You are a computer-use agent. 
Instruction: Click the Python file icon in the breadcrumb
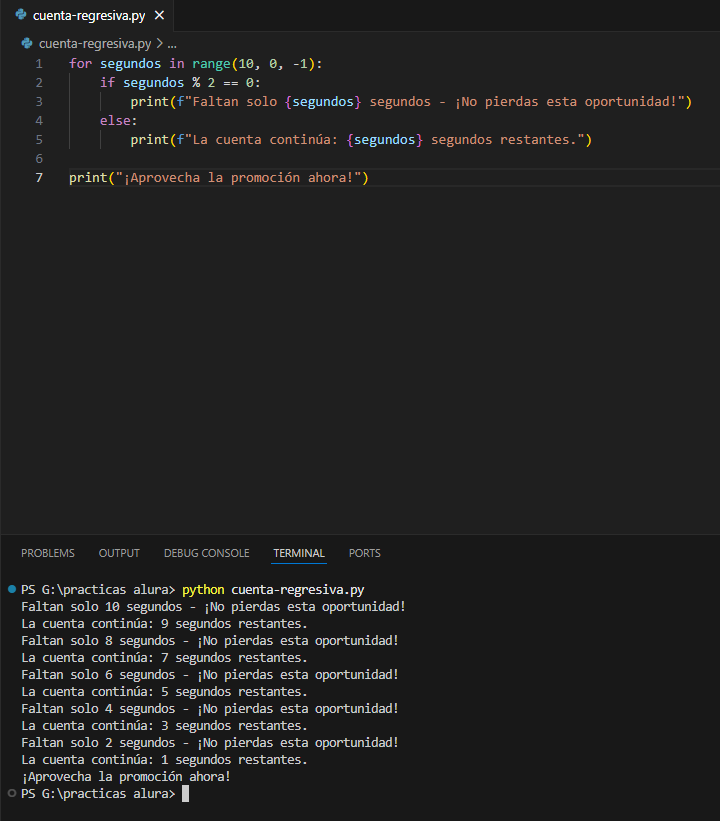27,44
